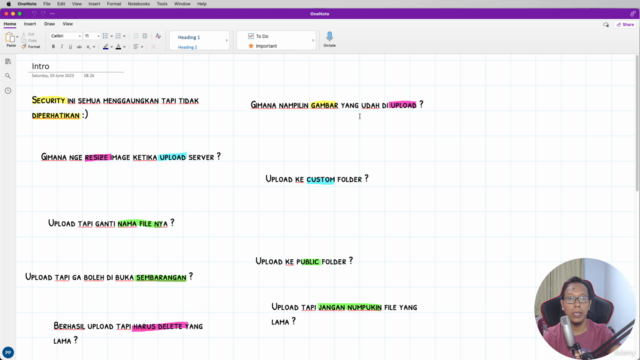Apply the Important star tag
Screen dimensions: 640x360
(262, 46)
